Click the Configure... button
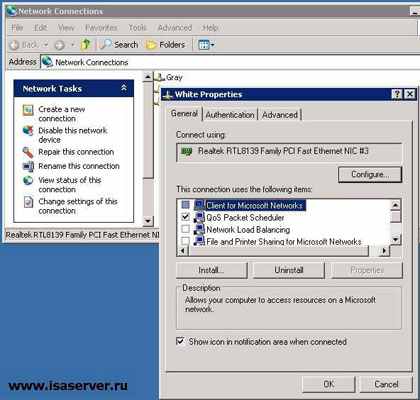This screenshot has height=400, width=420. (x=370, y=174)
